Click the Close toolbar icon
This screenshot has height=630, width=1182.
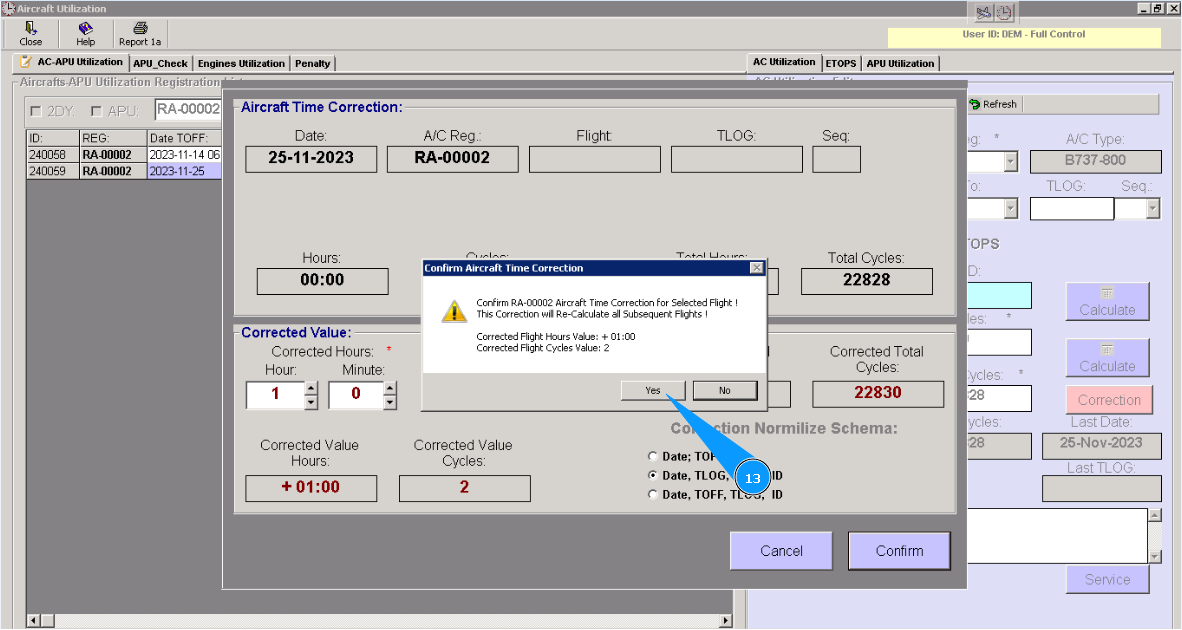[x=31, y=34]
